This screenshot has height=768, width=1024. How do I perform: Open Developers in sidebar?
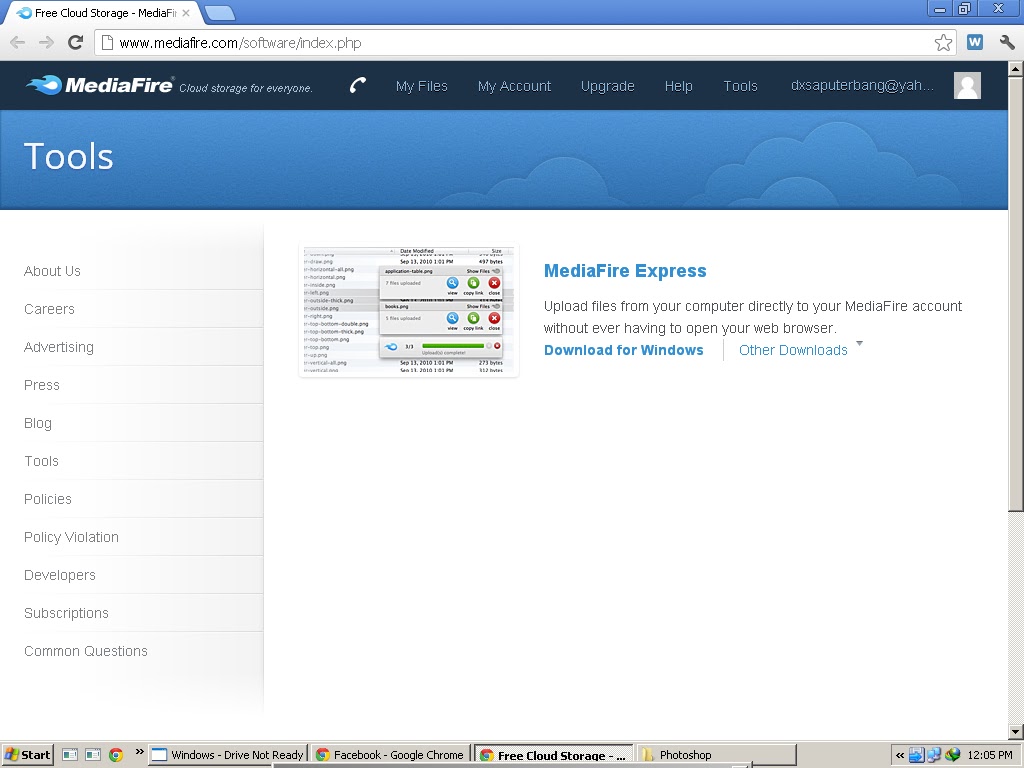(59, 575)
